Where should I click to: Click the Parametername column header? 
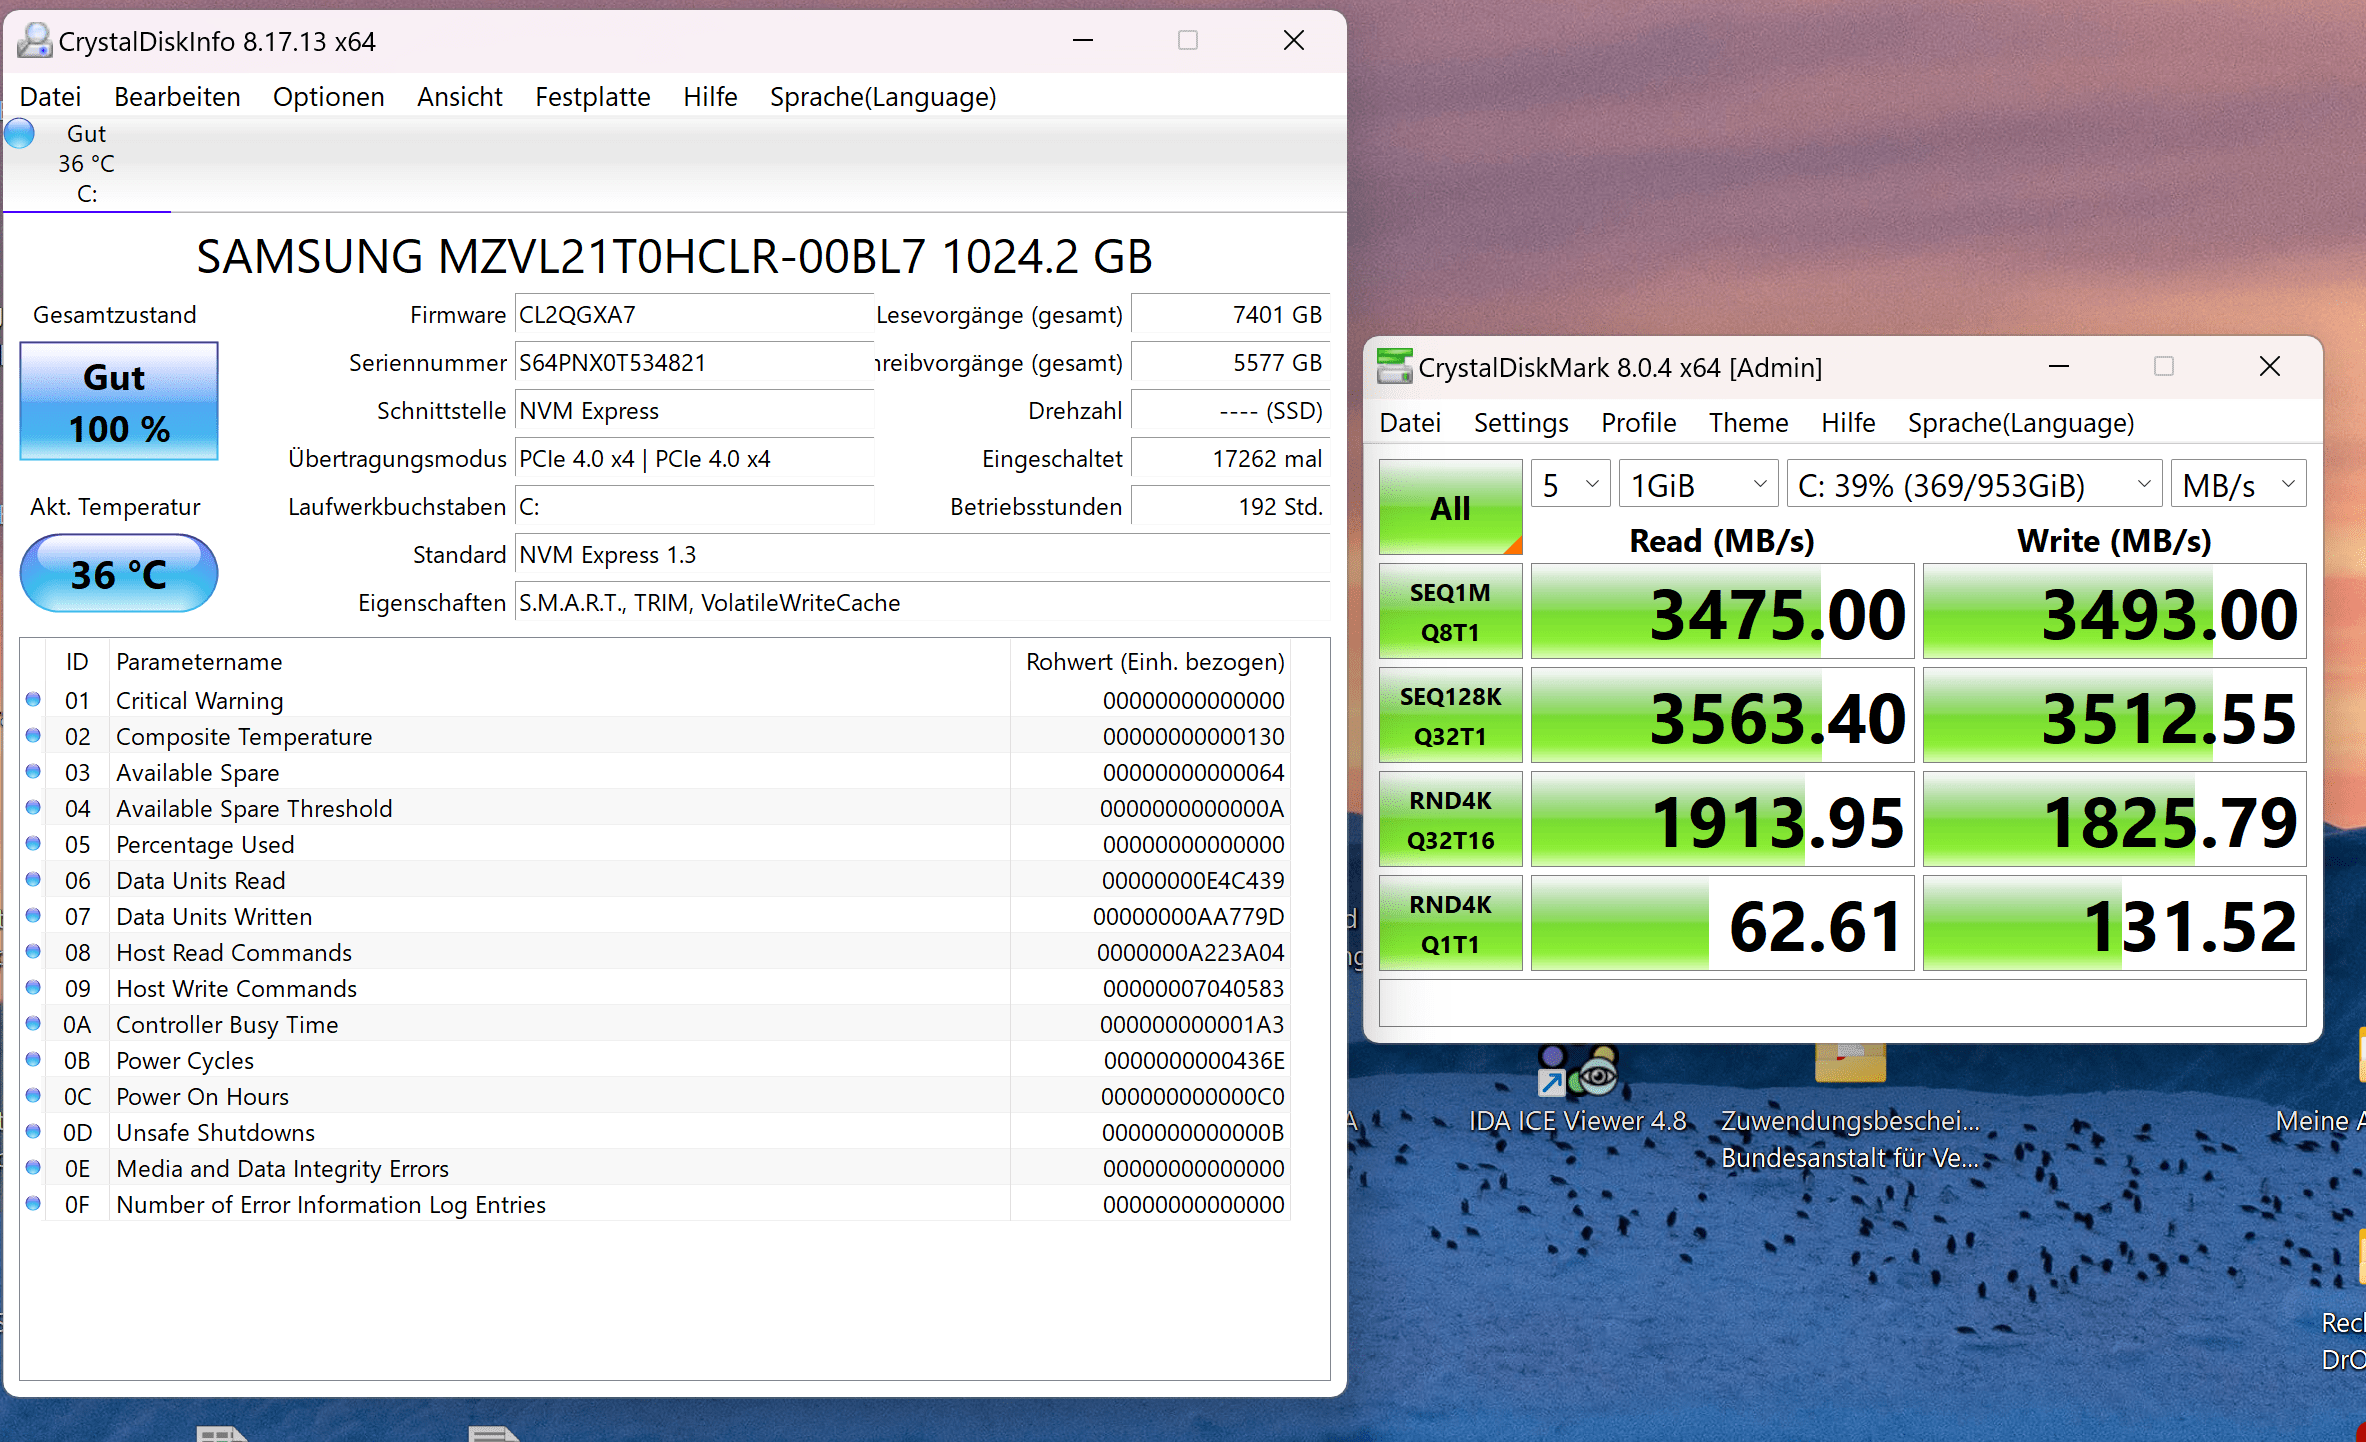tap(559, 662)
